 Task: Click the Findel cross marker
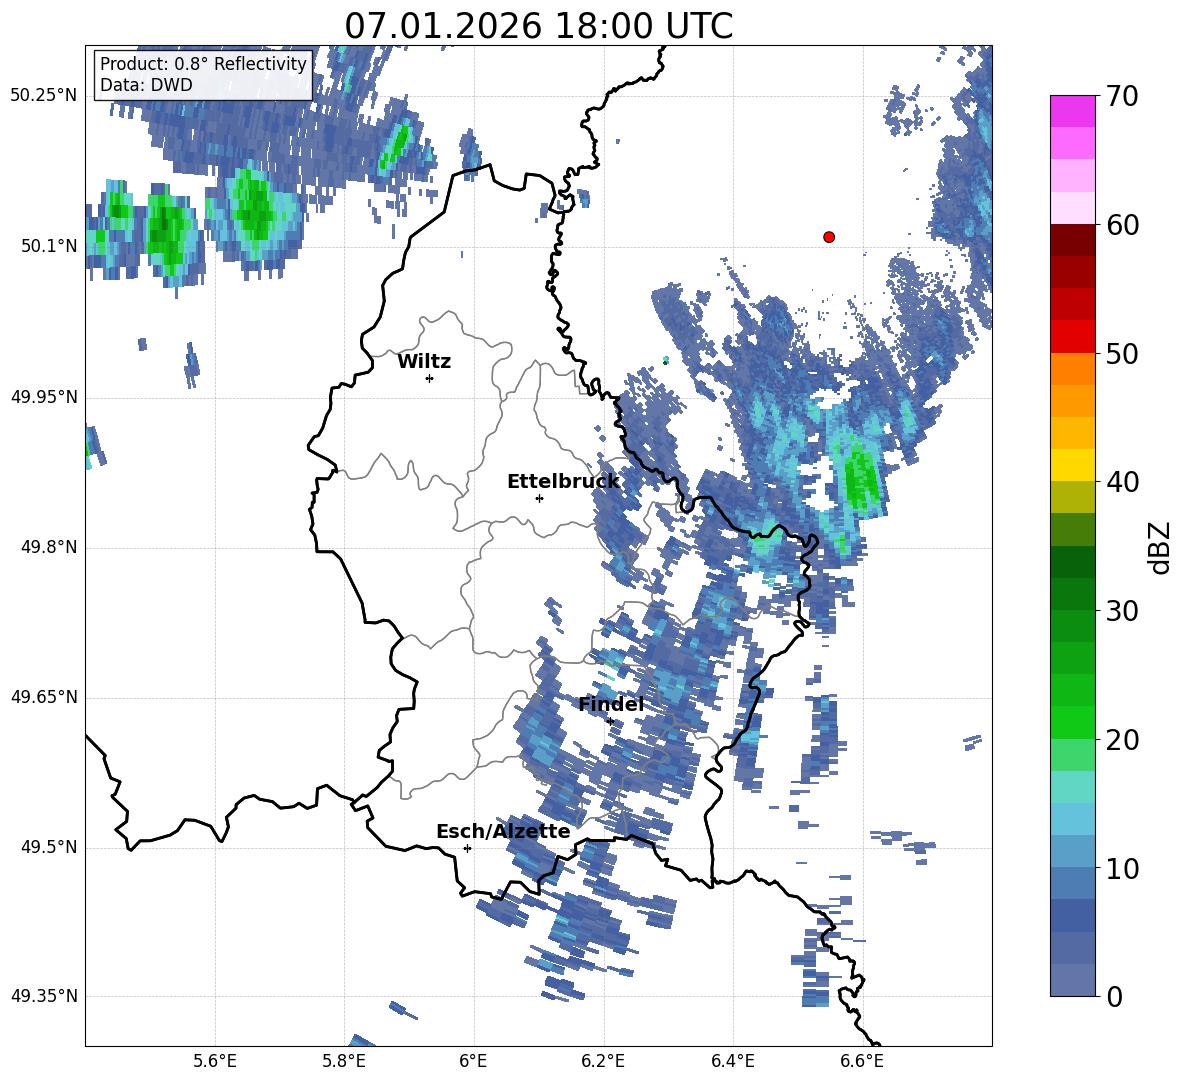tap(610, 722)
